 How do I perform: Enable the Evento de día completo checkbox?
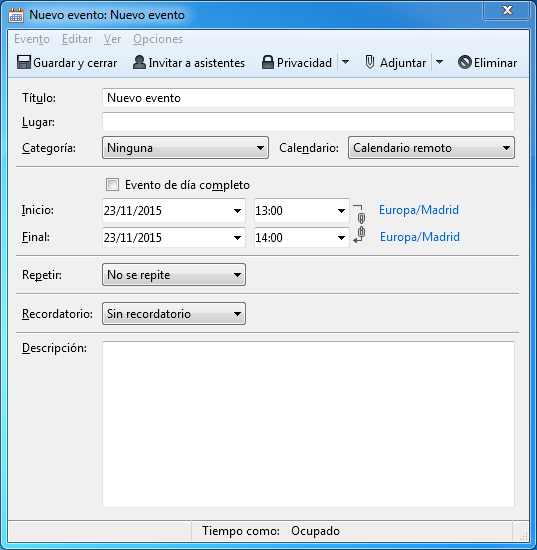coord(112,185)
